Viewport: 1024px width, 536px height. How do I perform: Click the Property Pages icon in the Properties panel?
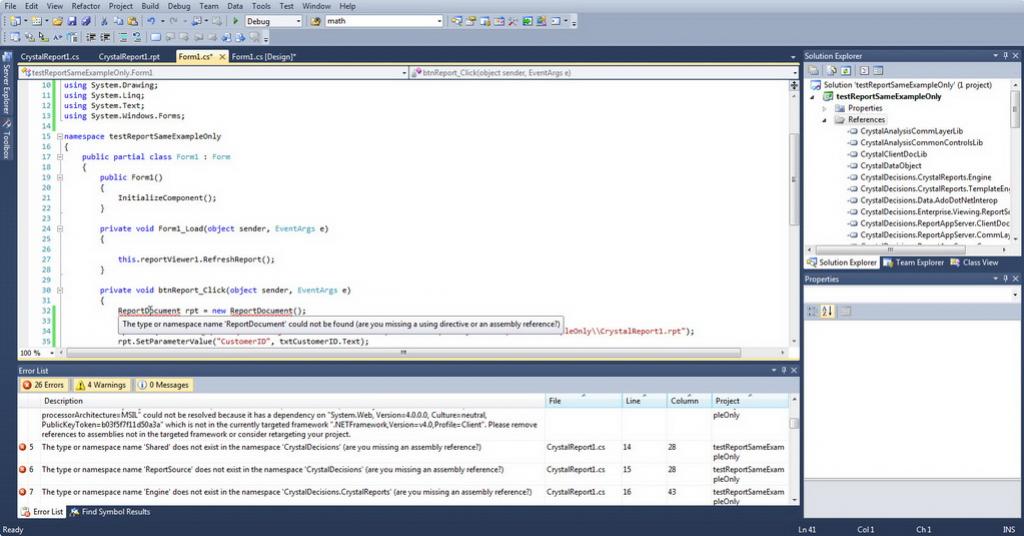[x=844, y=311]
